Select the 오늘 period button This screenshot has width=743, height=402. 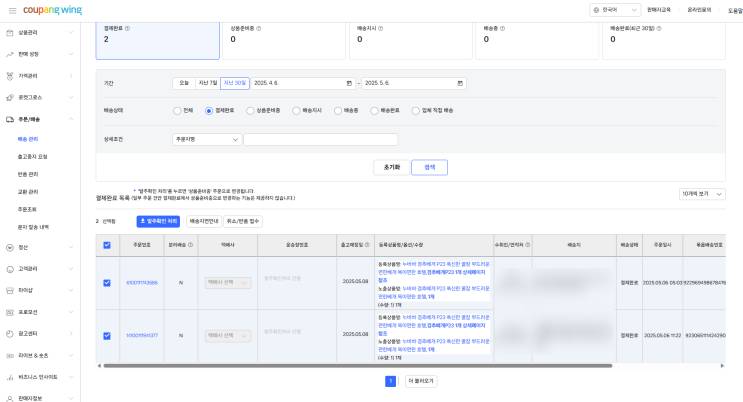184,83
